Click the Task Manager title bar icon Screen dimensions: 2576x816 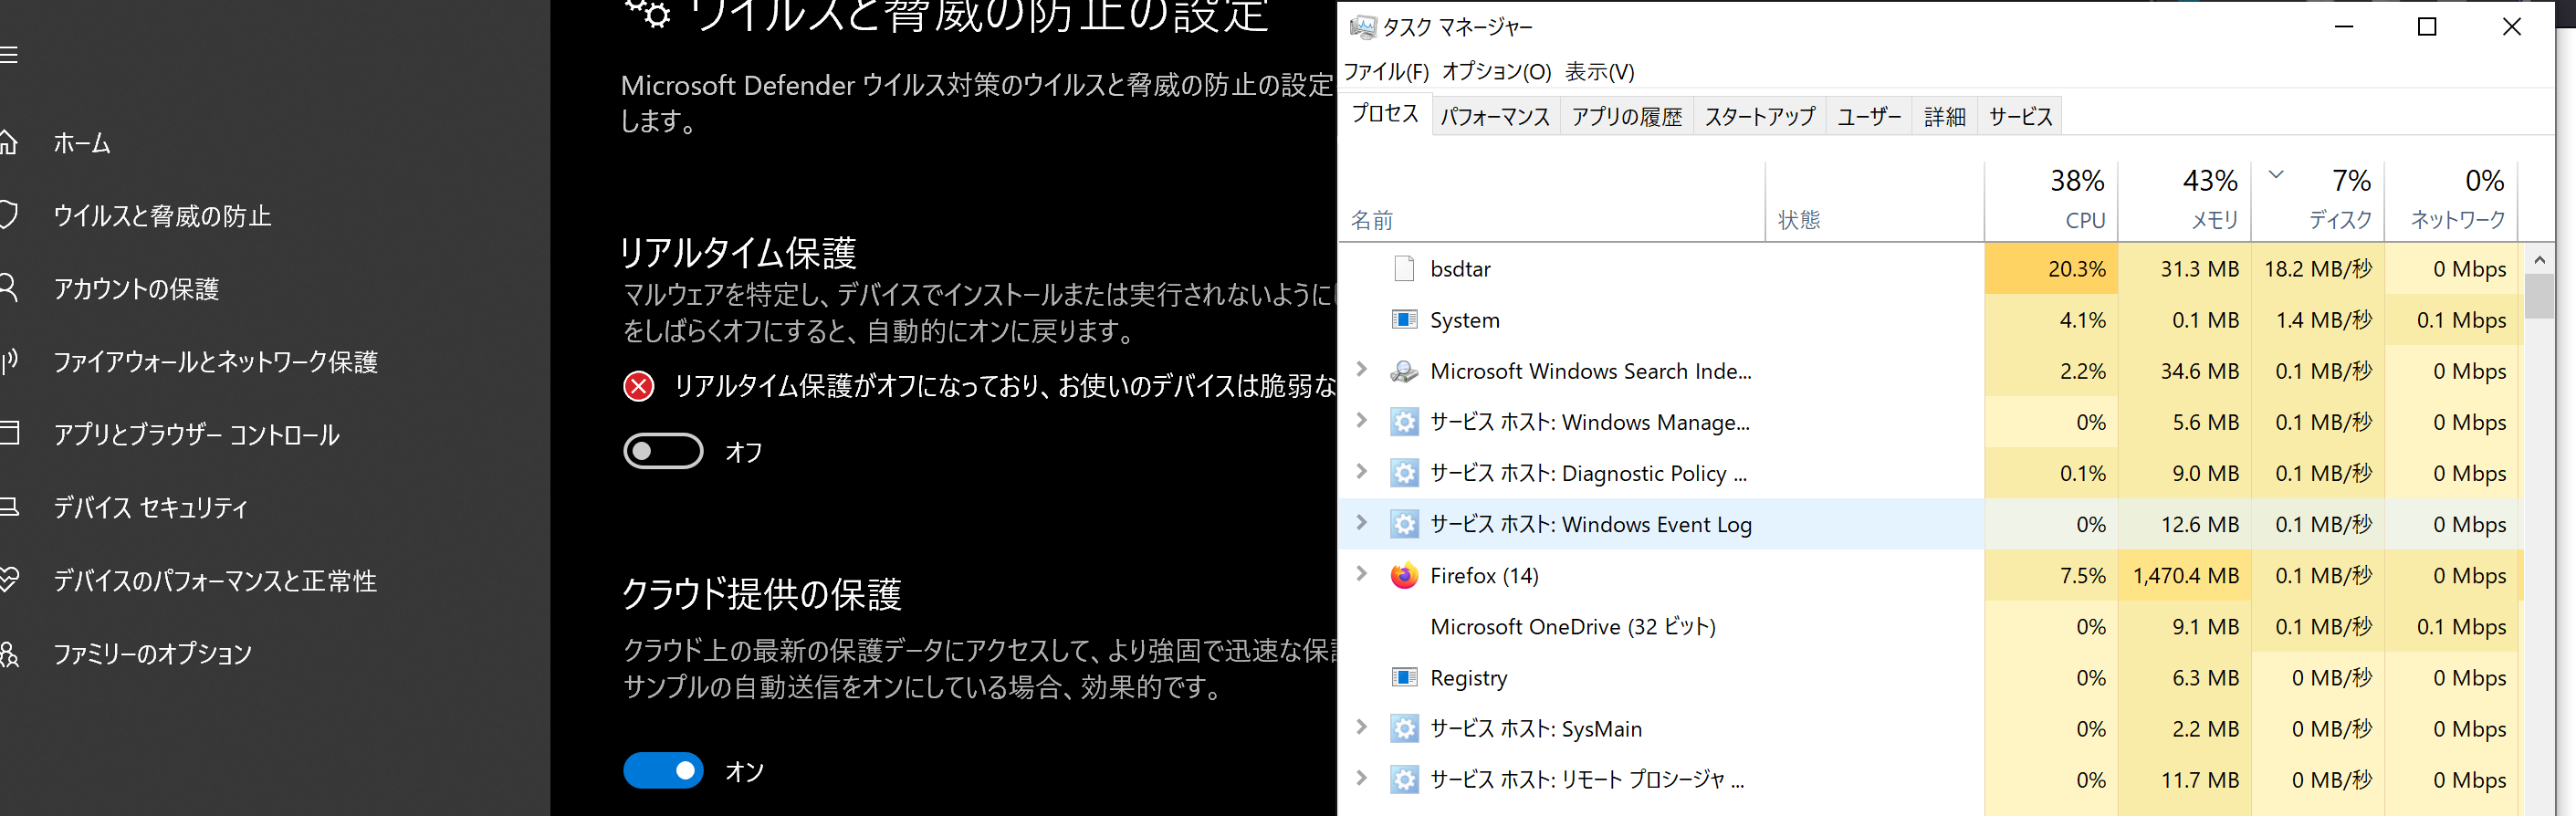1362,27
